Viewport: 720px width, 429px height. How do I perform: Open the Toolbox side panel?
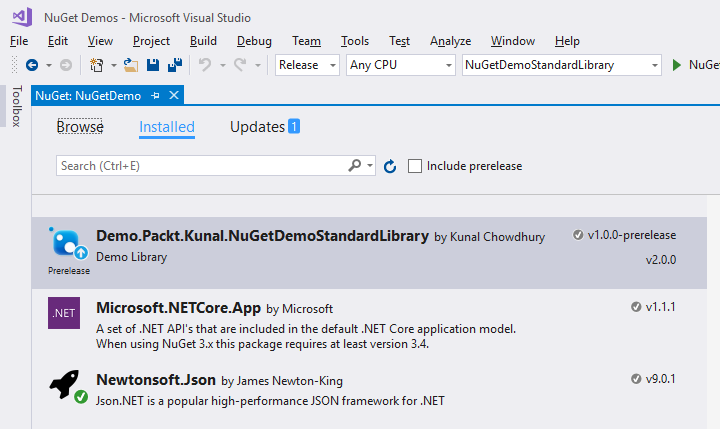[x=16, y=106]
